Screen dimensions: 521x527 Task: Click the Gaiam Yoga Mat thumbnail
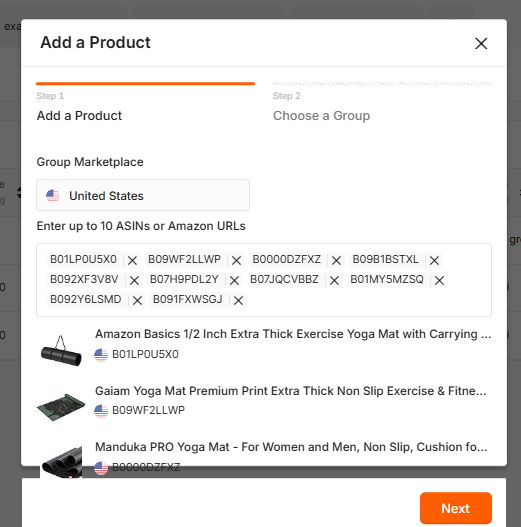pos(61,407)
